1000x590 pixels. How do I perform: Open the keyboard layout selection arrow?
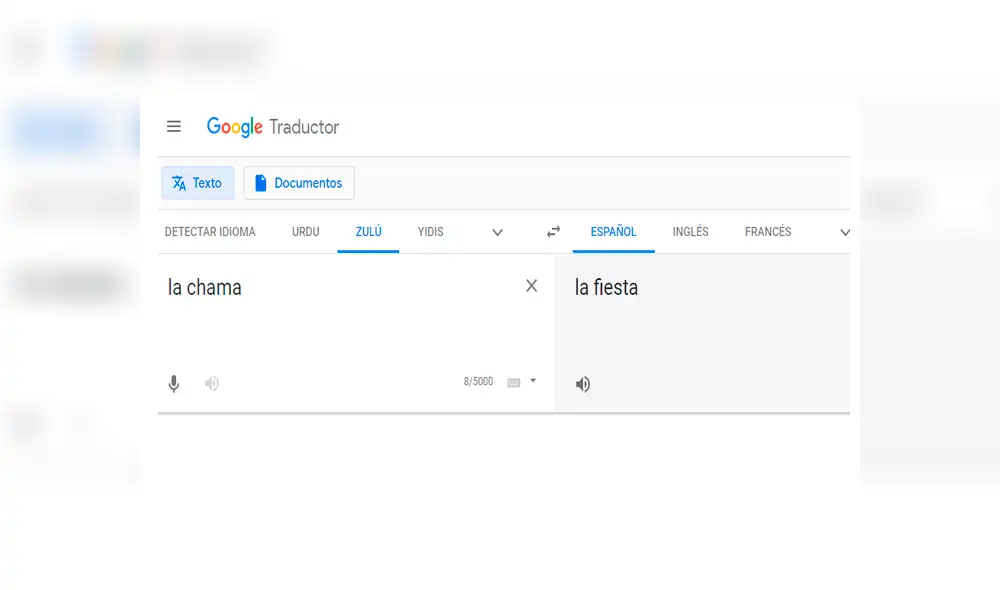(532, 381)
